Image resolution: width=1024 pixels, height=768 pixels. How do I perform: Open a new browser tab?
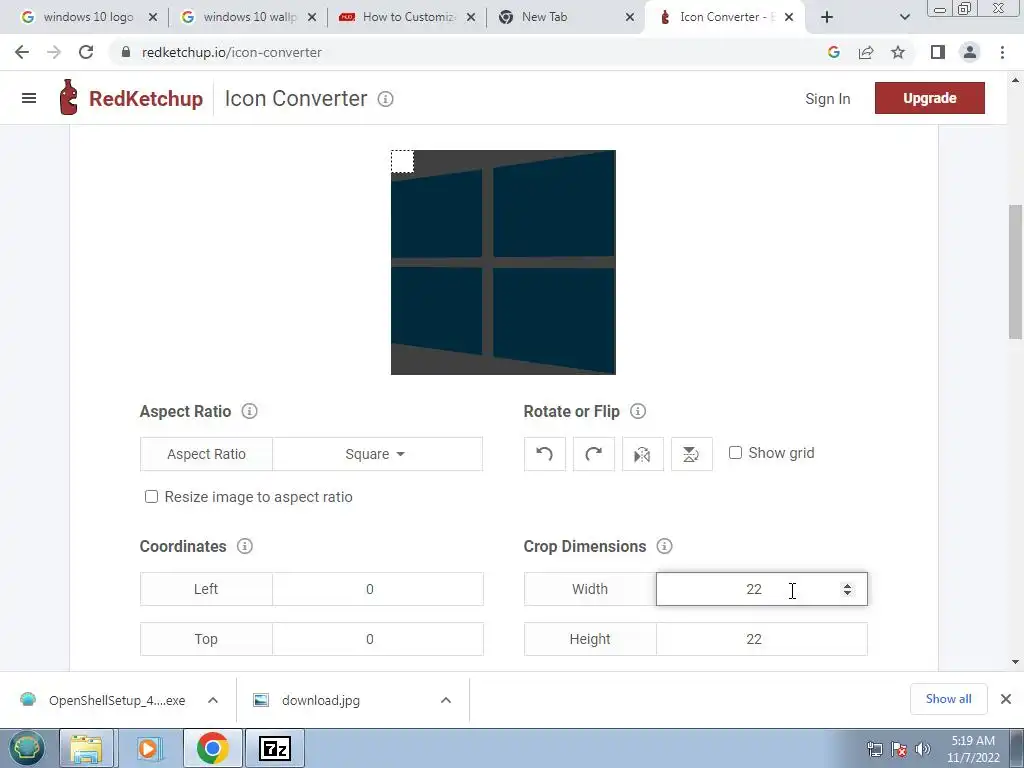tap(827, 17)
